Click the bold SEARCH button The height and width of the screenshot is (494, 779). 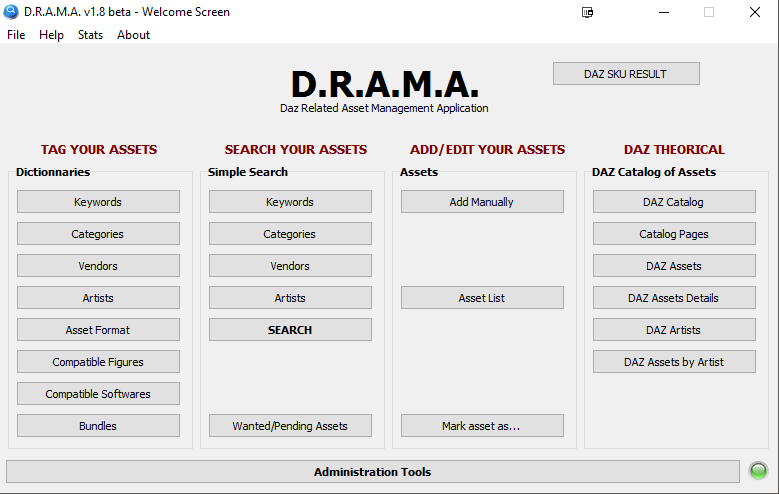tap(290, 329)
